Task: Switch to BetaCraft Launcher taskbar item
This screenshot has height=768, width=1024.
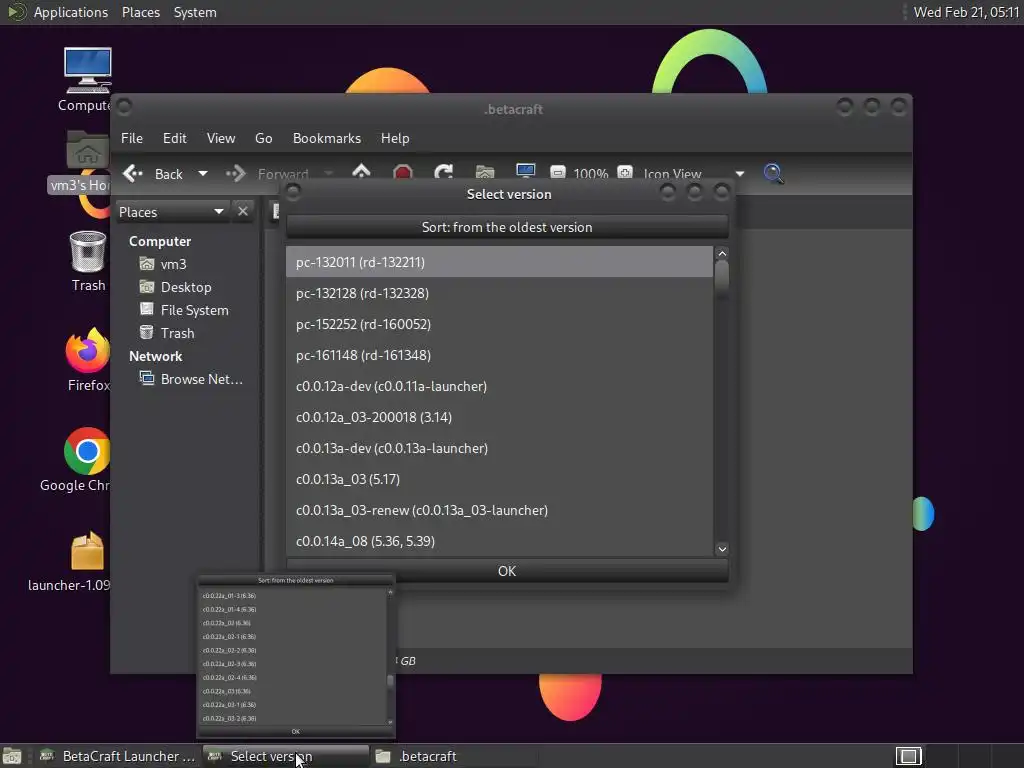Action: point(118,756)
